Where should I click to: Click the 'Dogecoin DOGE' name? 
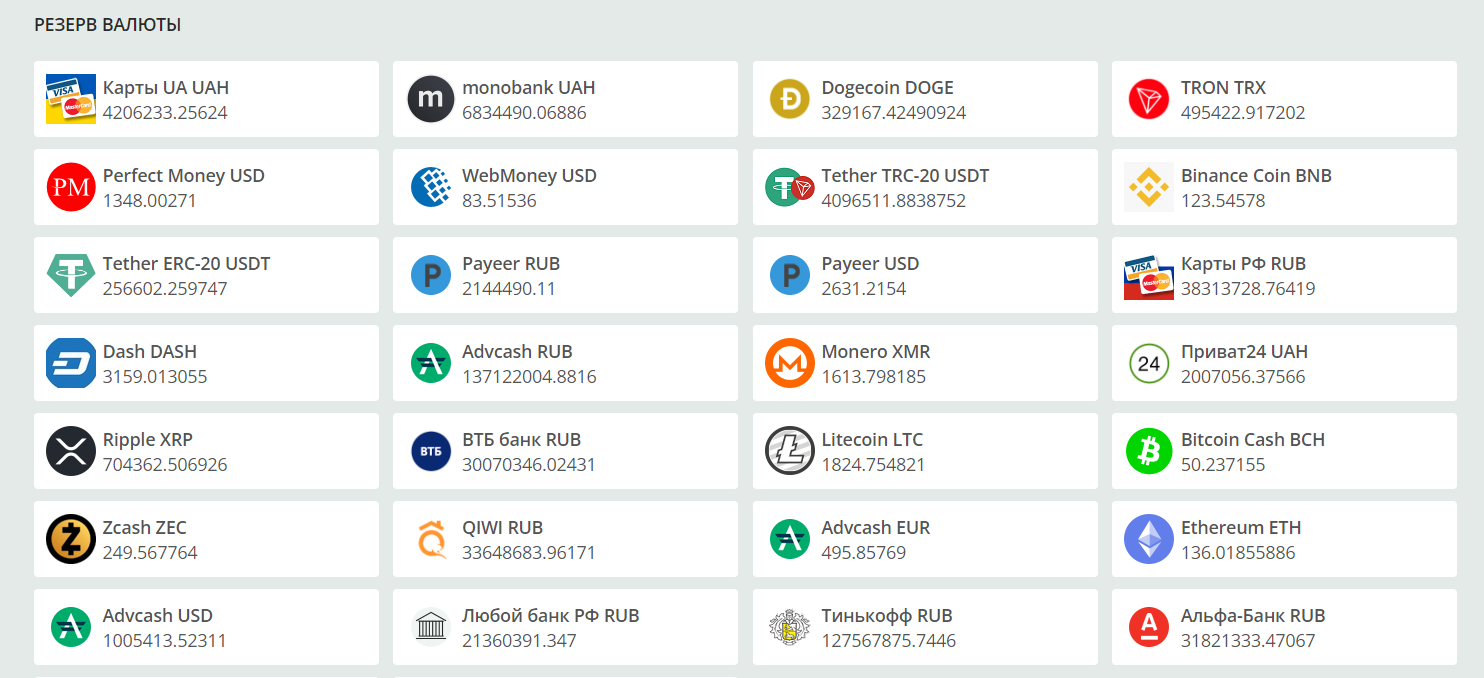click(x=888, y=87)
